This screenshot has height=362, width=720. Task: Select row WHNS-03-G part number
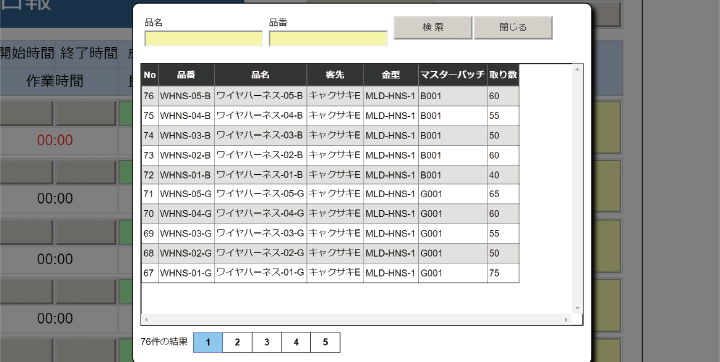point(186,233)
